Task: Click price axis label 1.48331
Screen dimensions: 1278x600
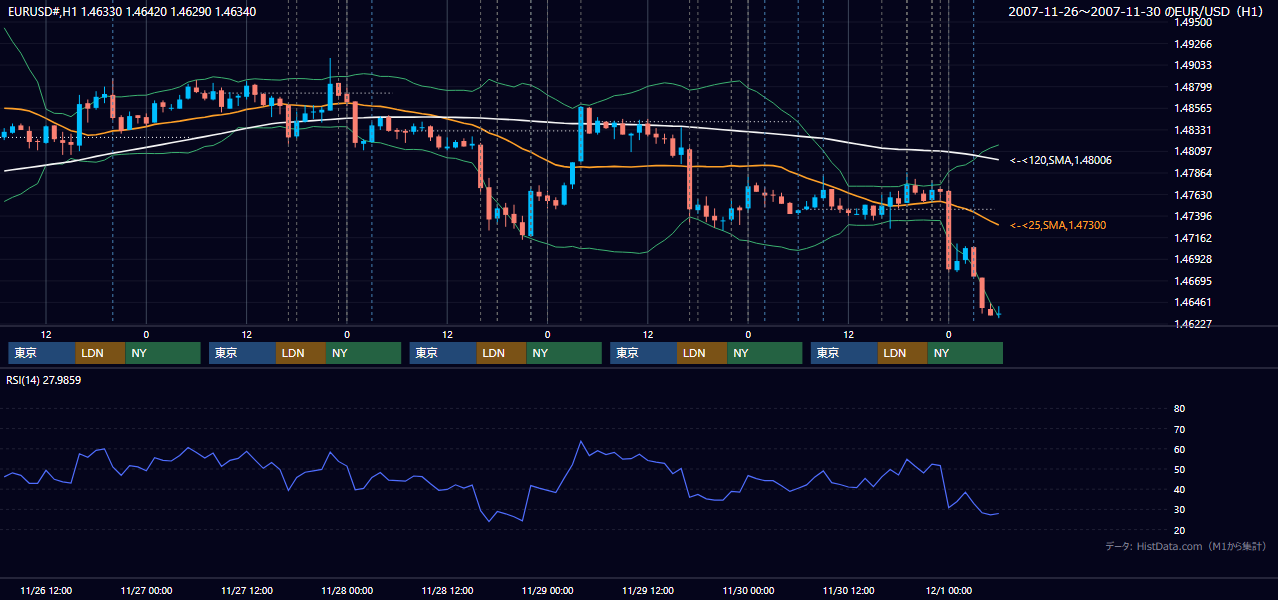Action: point(1193,130)
